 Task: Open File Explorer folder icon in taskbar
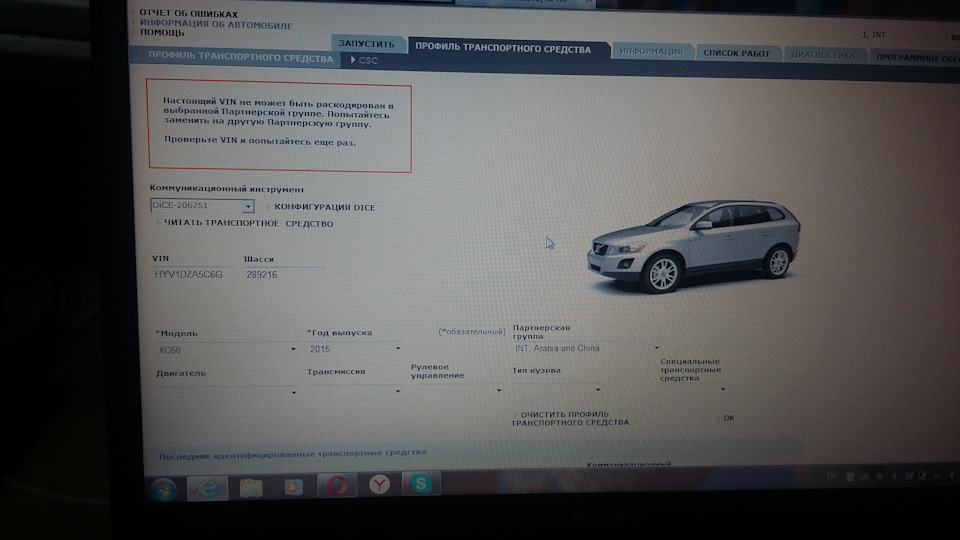pyautogui.click(x=252, y=487)
